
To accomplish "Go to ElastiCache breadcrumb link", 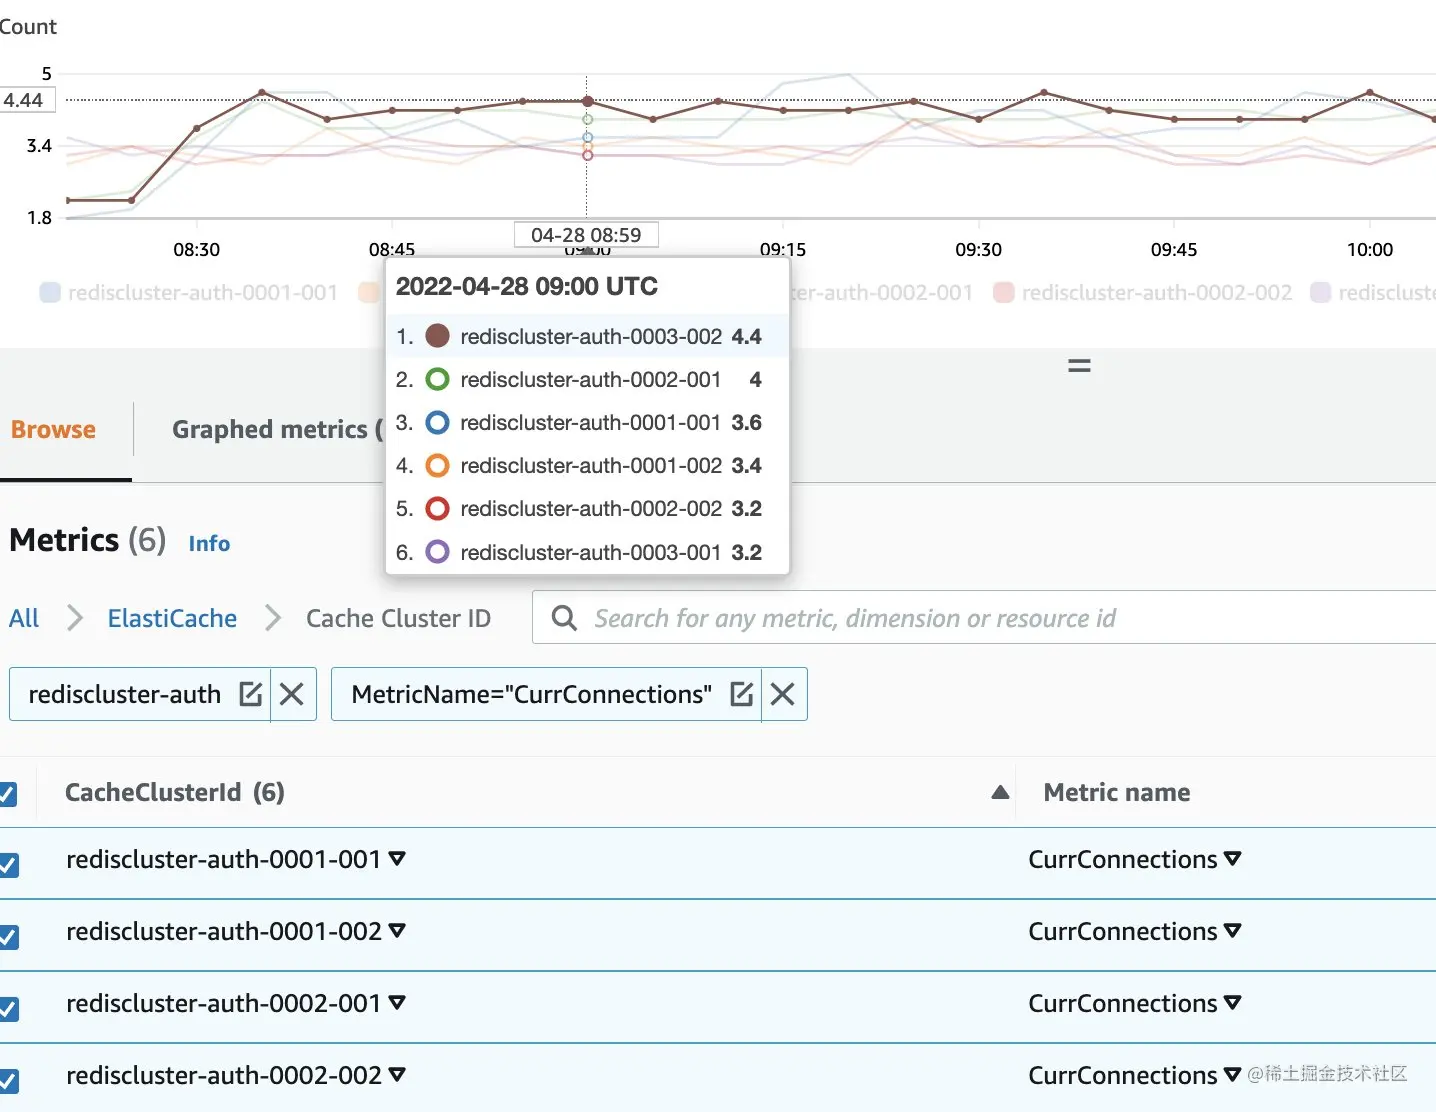I will coord(172,618).
